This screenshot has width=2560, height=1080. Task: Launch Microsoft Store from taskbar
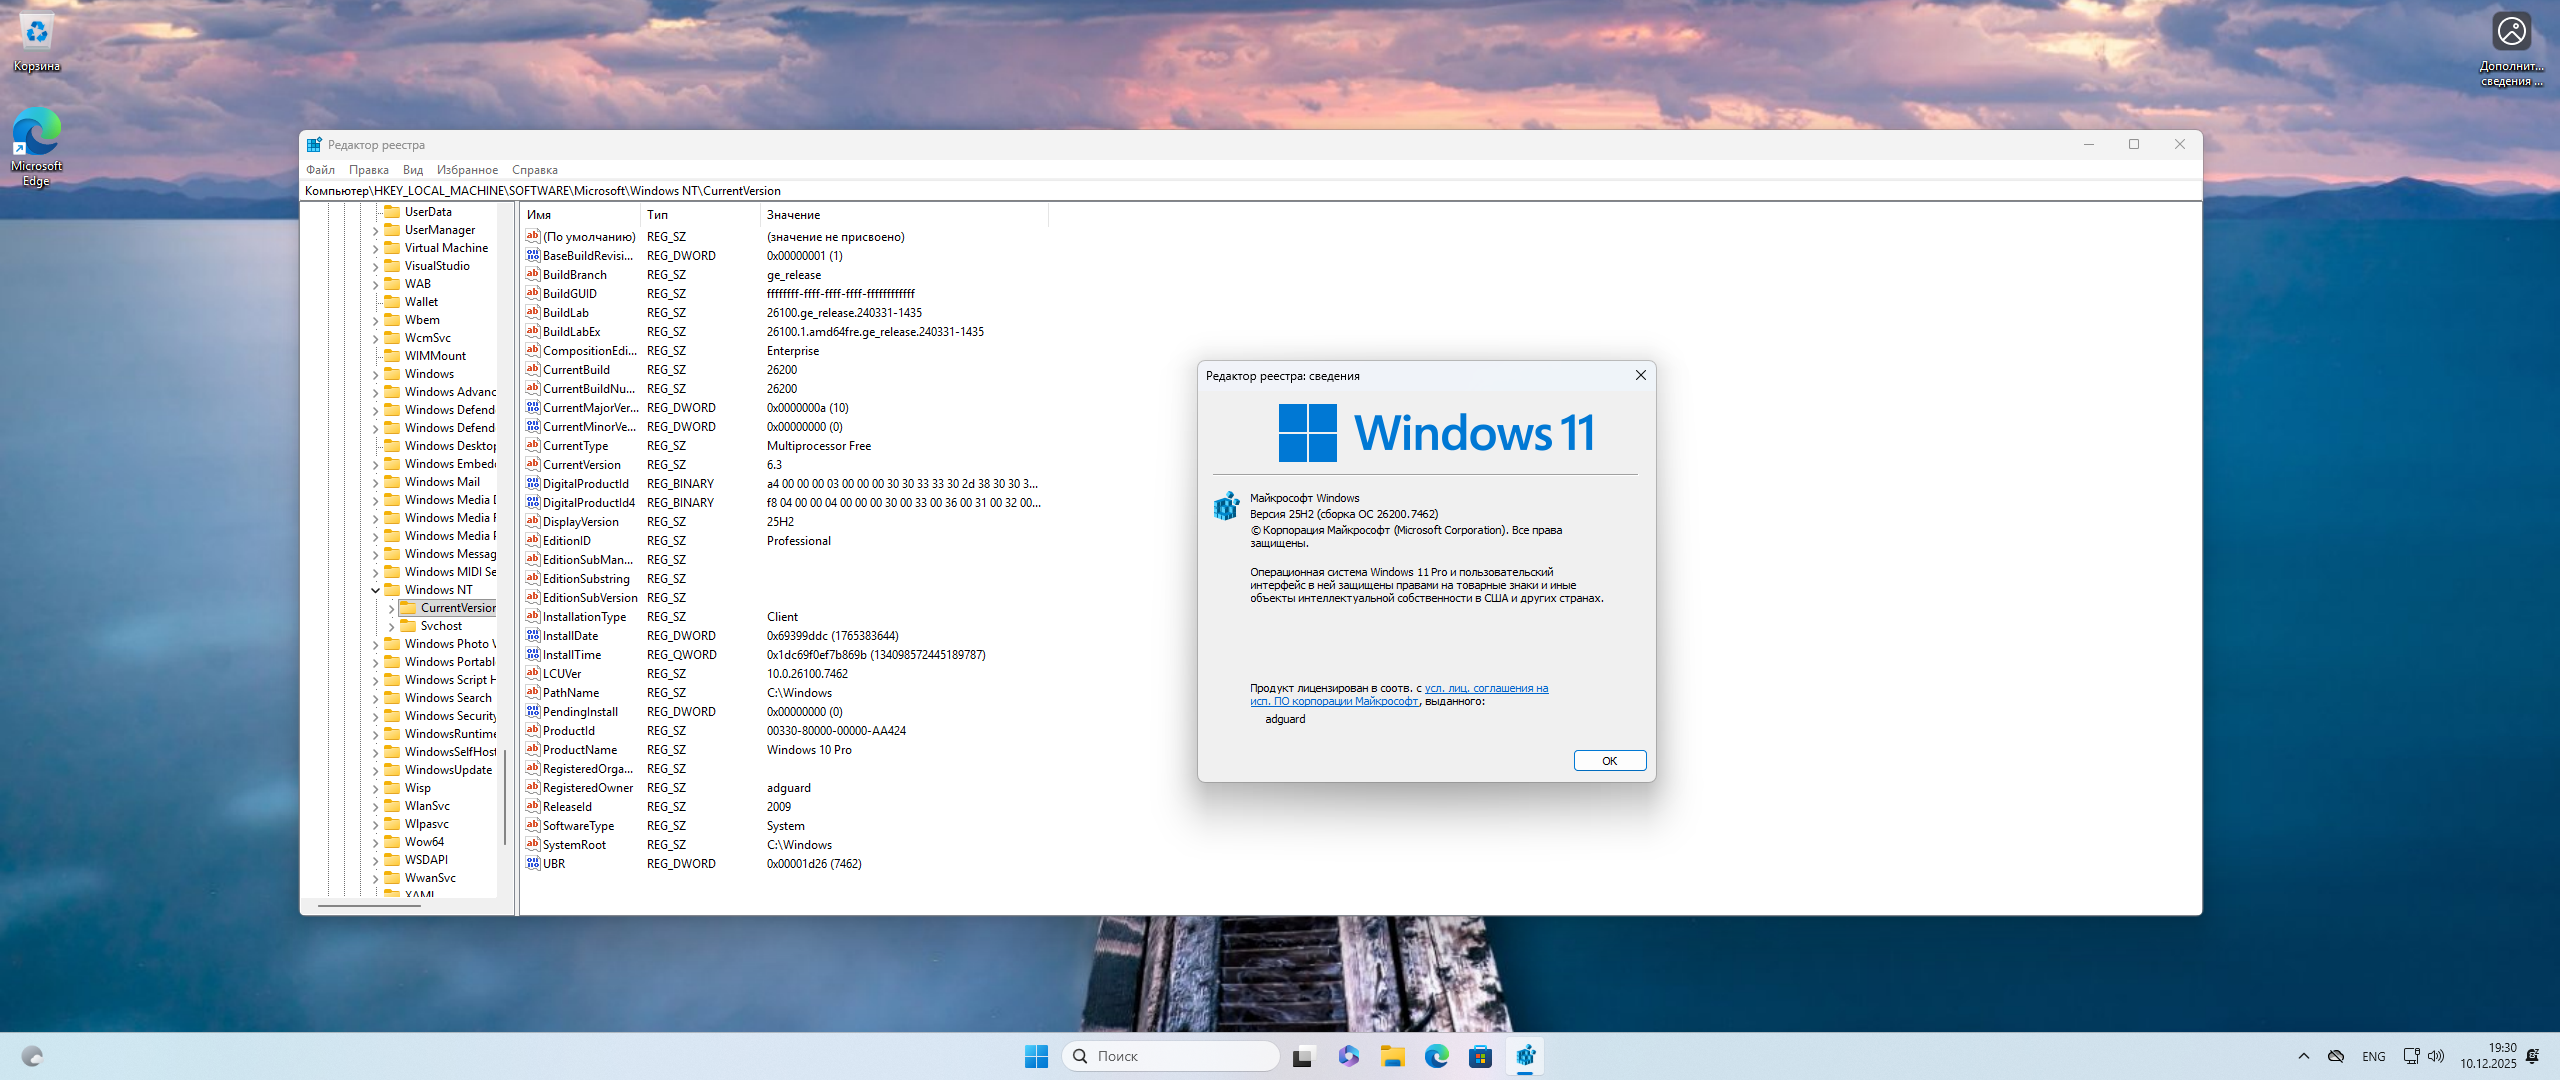[x=1480, y=1056]
